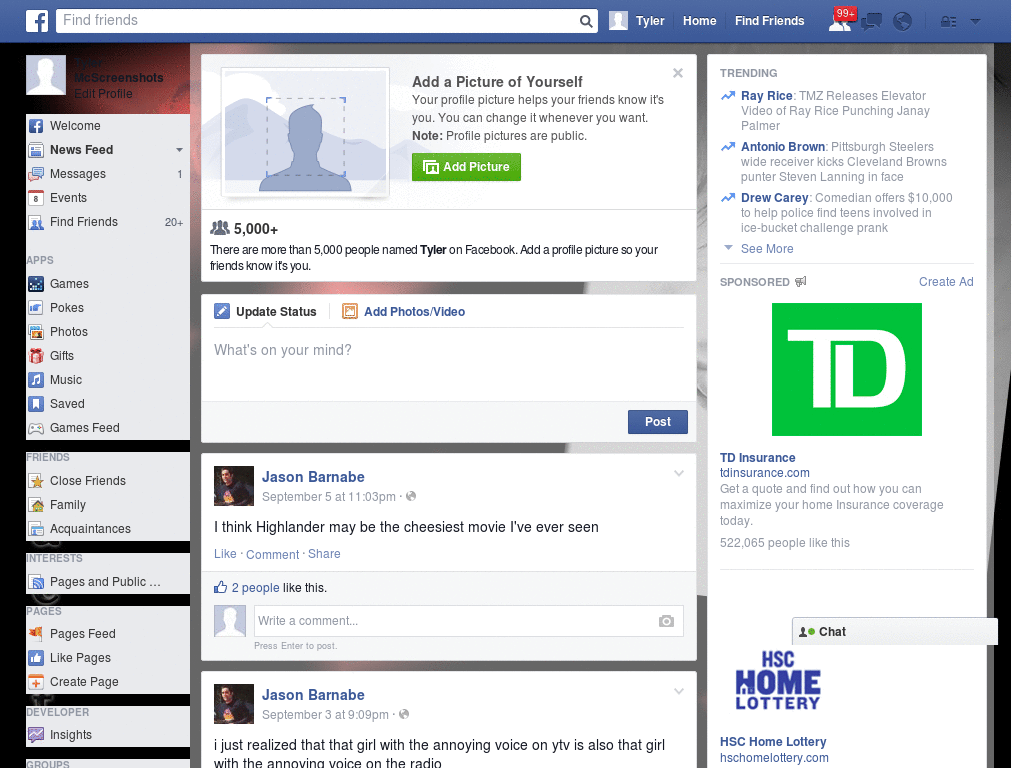Click the Saved bookmark icon
Image resolution: width=1024 pixels, height=768 pixels.
point(36,404)
